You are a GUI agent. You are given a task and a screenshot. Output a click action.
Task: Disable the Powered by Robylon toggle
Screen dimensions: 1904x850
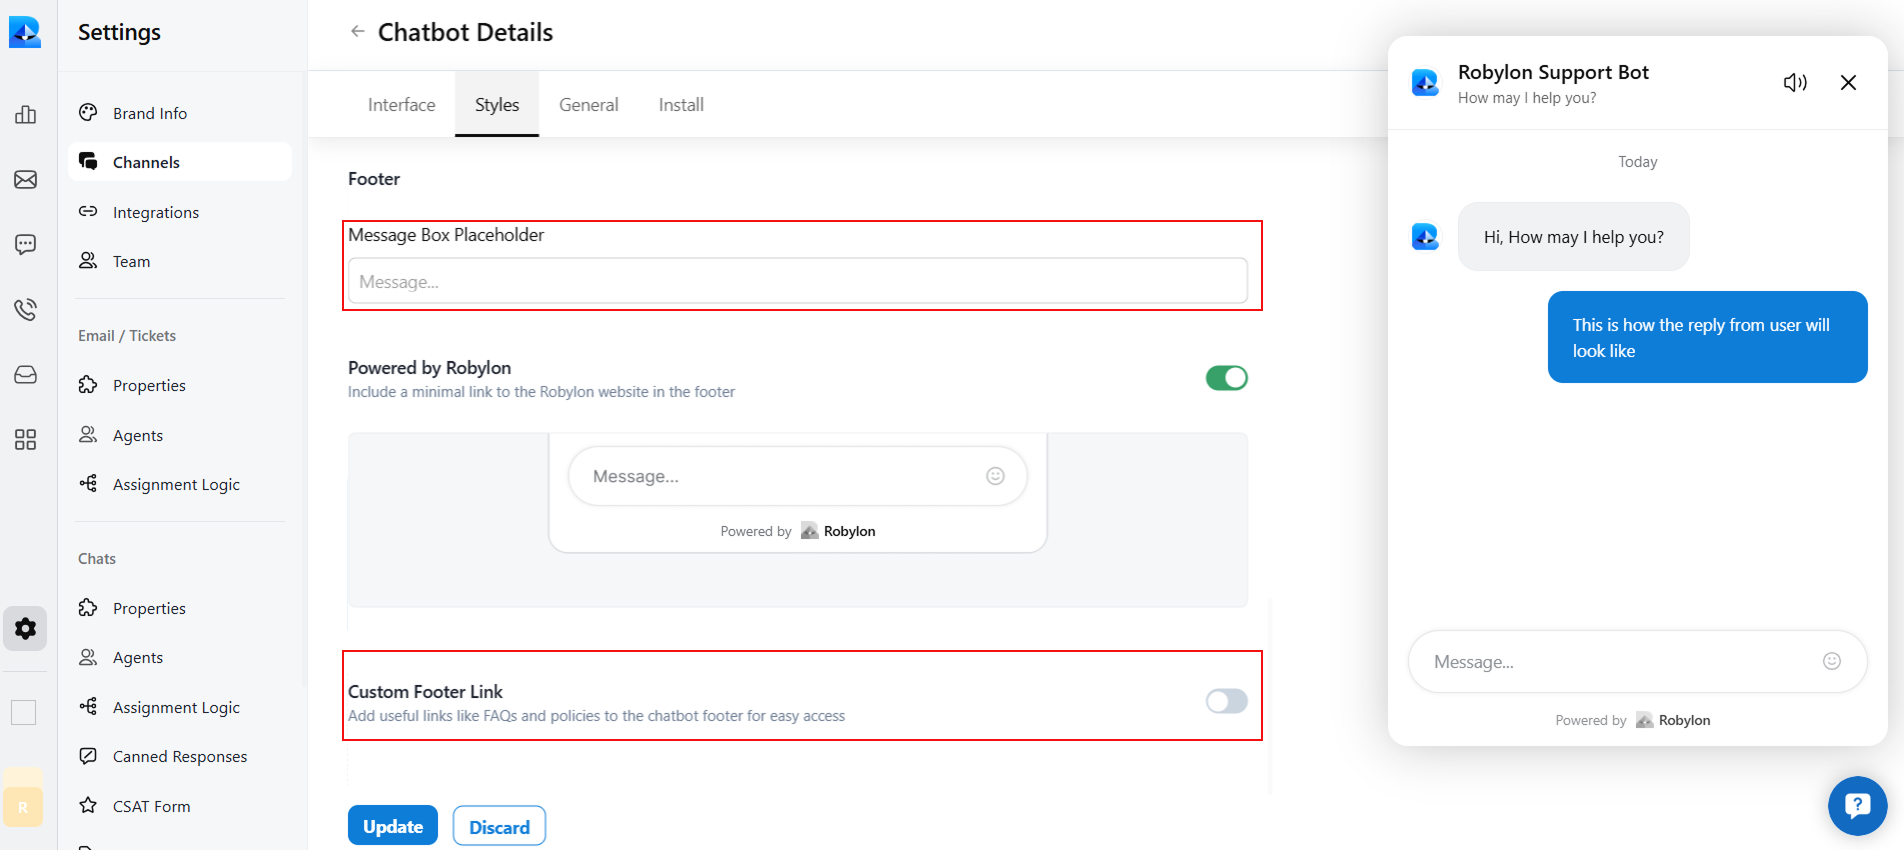1226,378
